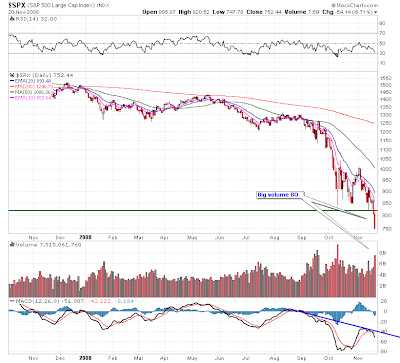The height and width of the screenshot is (363, 400).
Task: Click the Chg -54.14 (-6.71%) value
Action: point(348,12)
